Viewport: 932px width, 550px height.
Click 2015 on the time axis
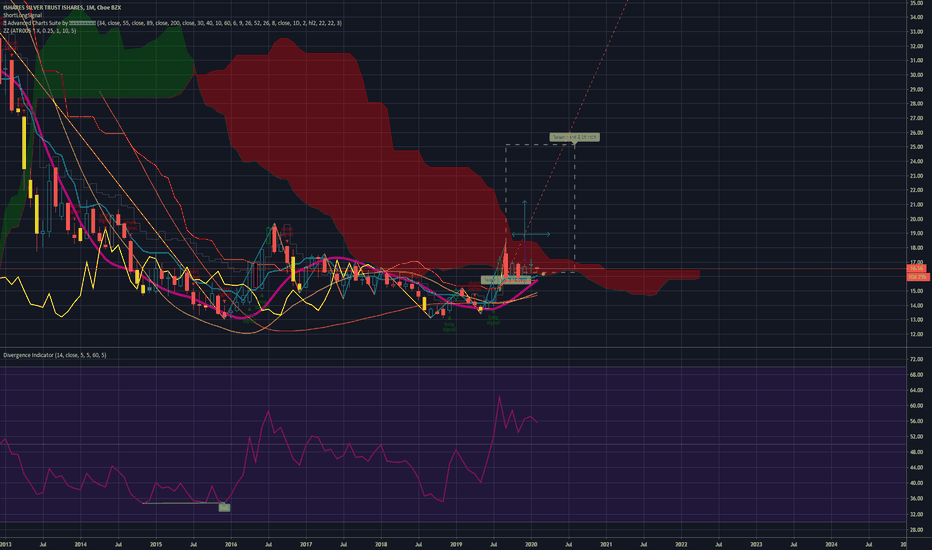[x=156, y=544]
